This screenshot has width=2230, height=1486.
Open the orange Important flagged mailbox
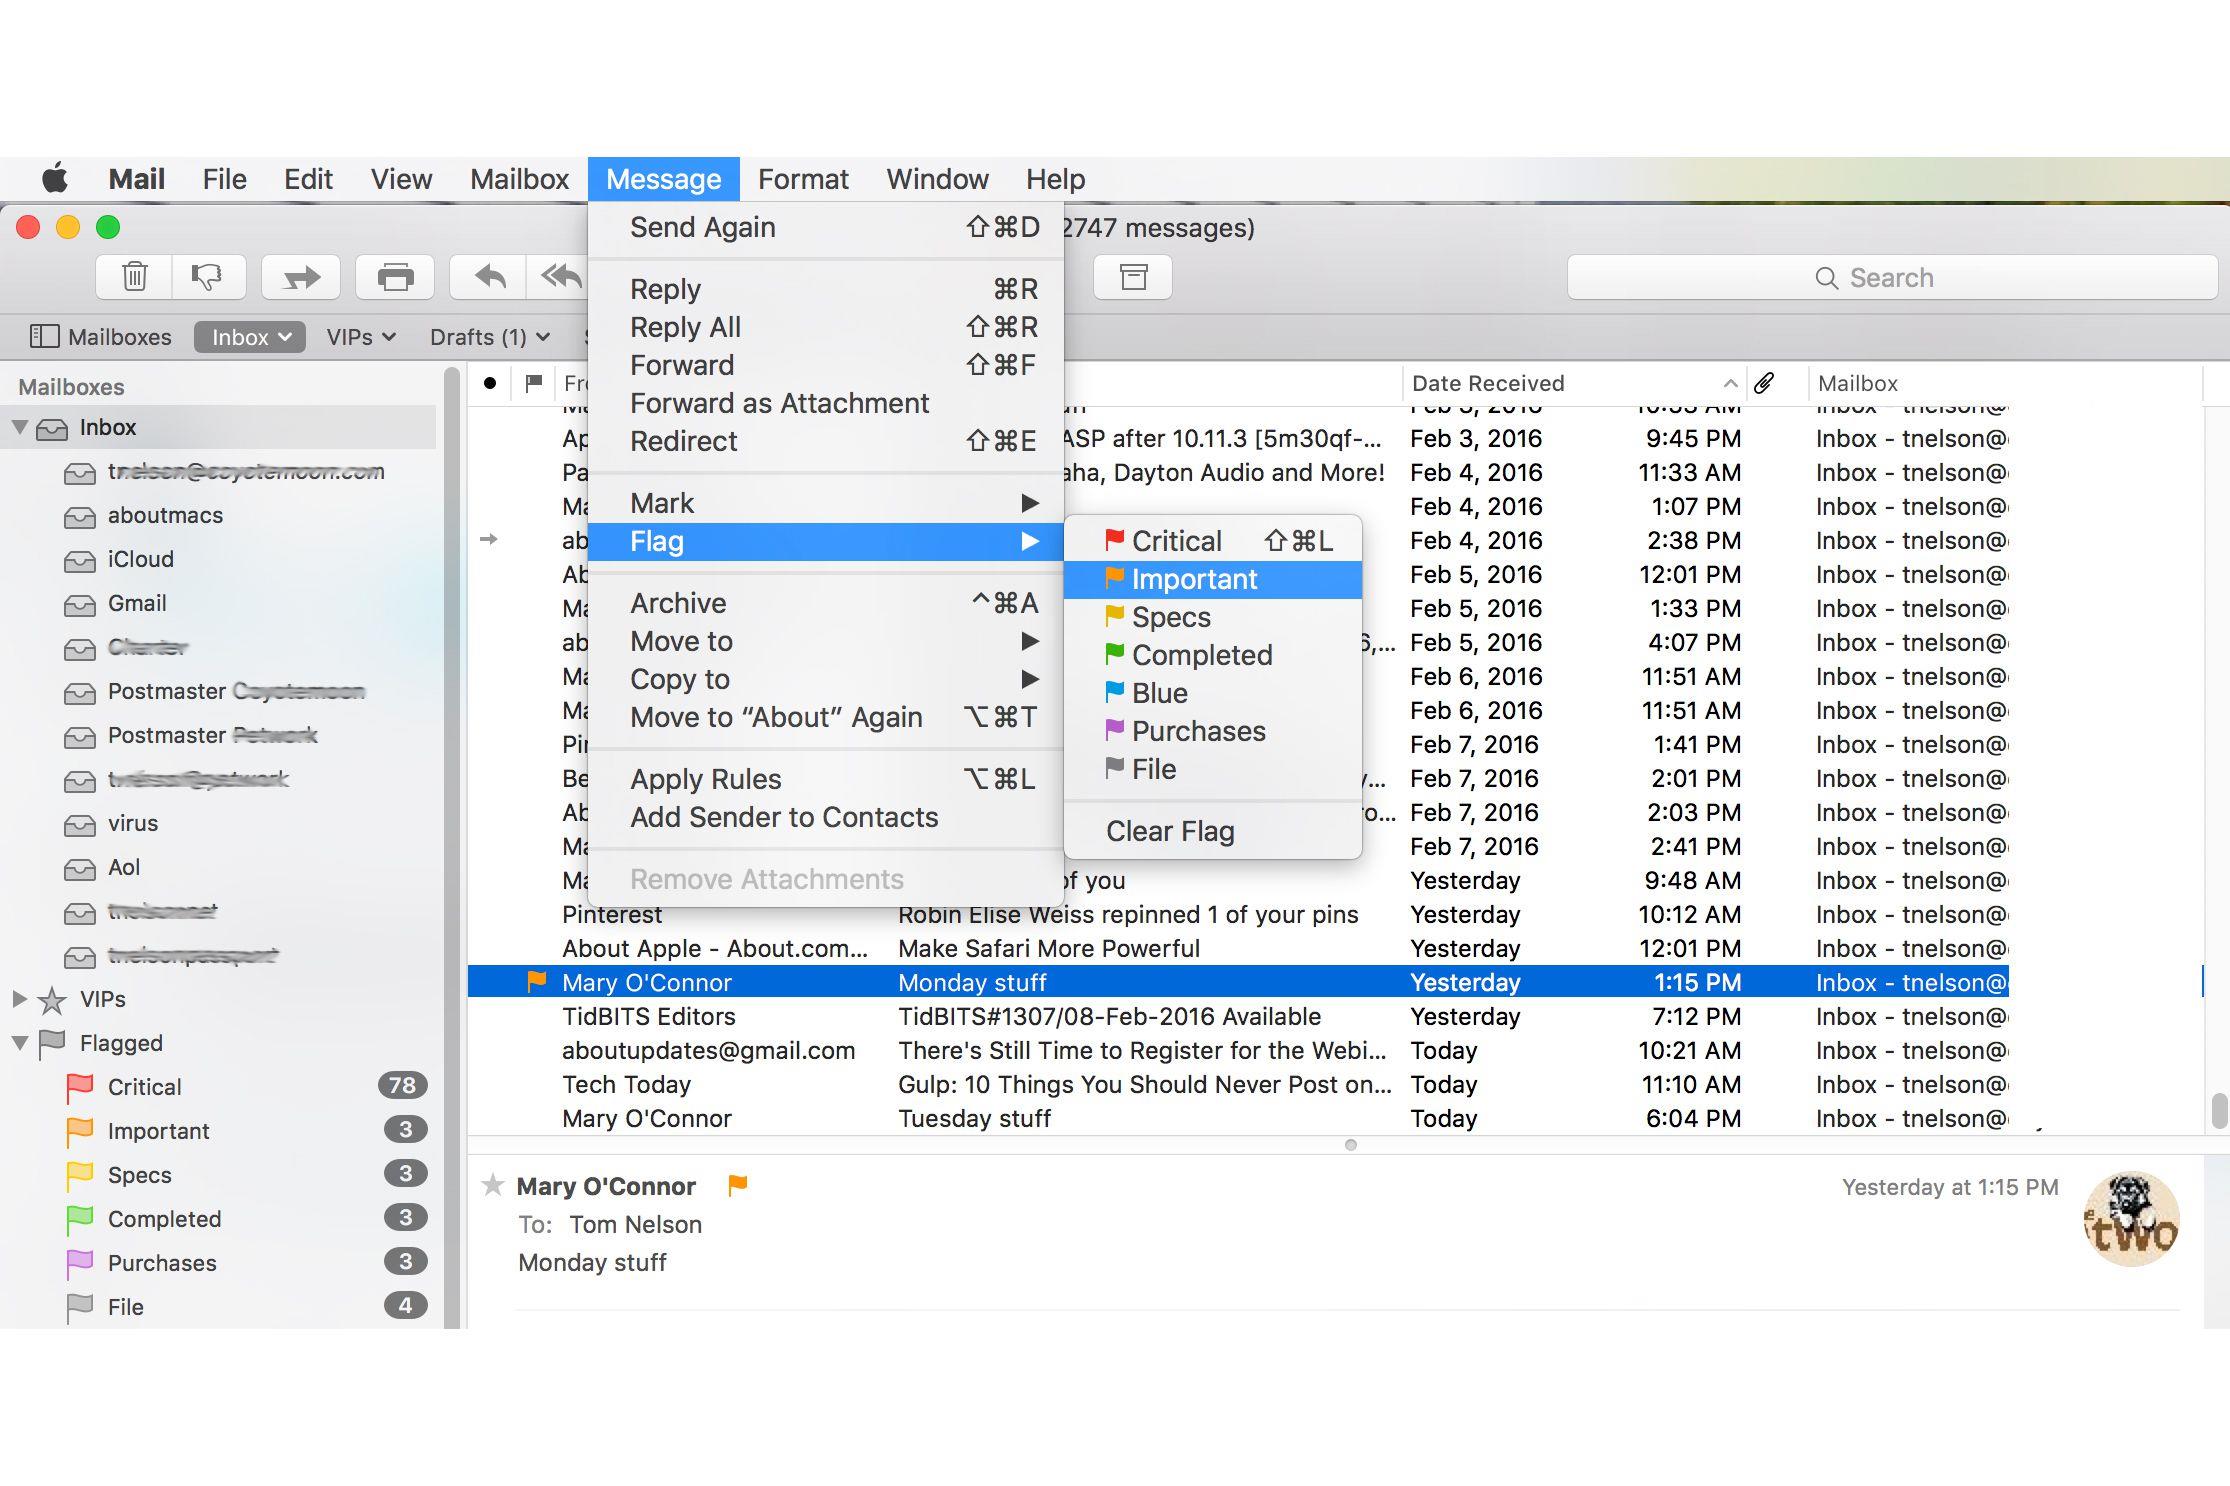tap(245, 1130)
